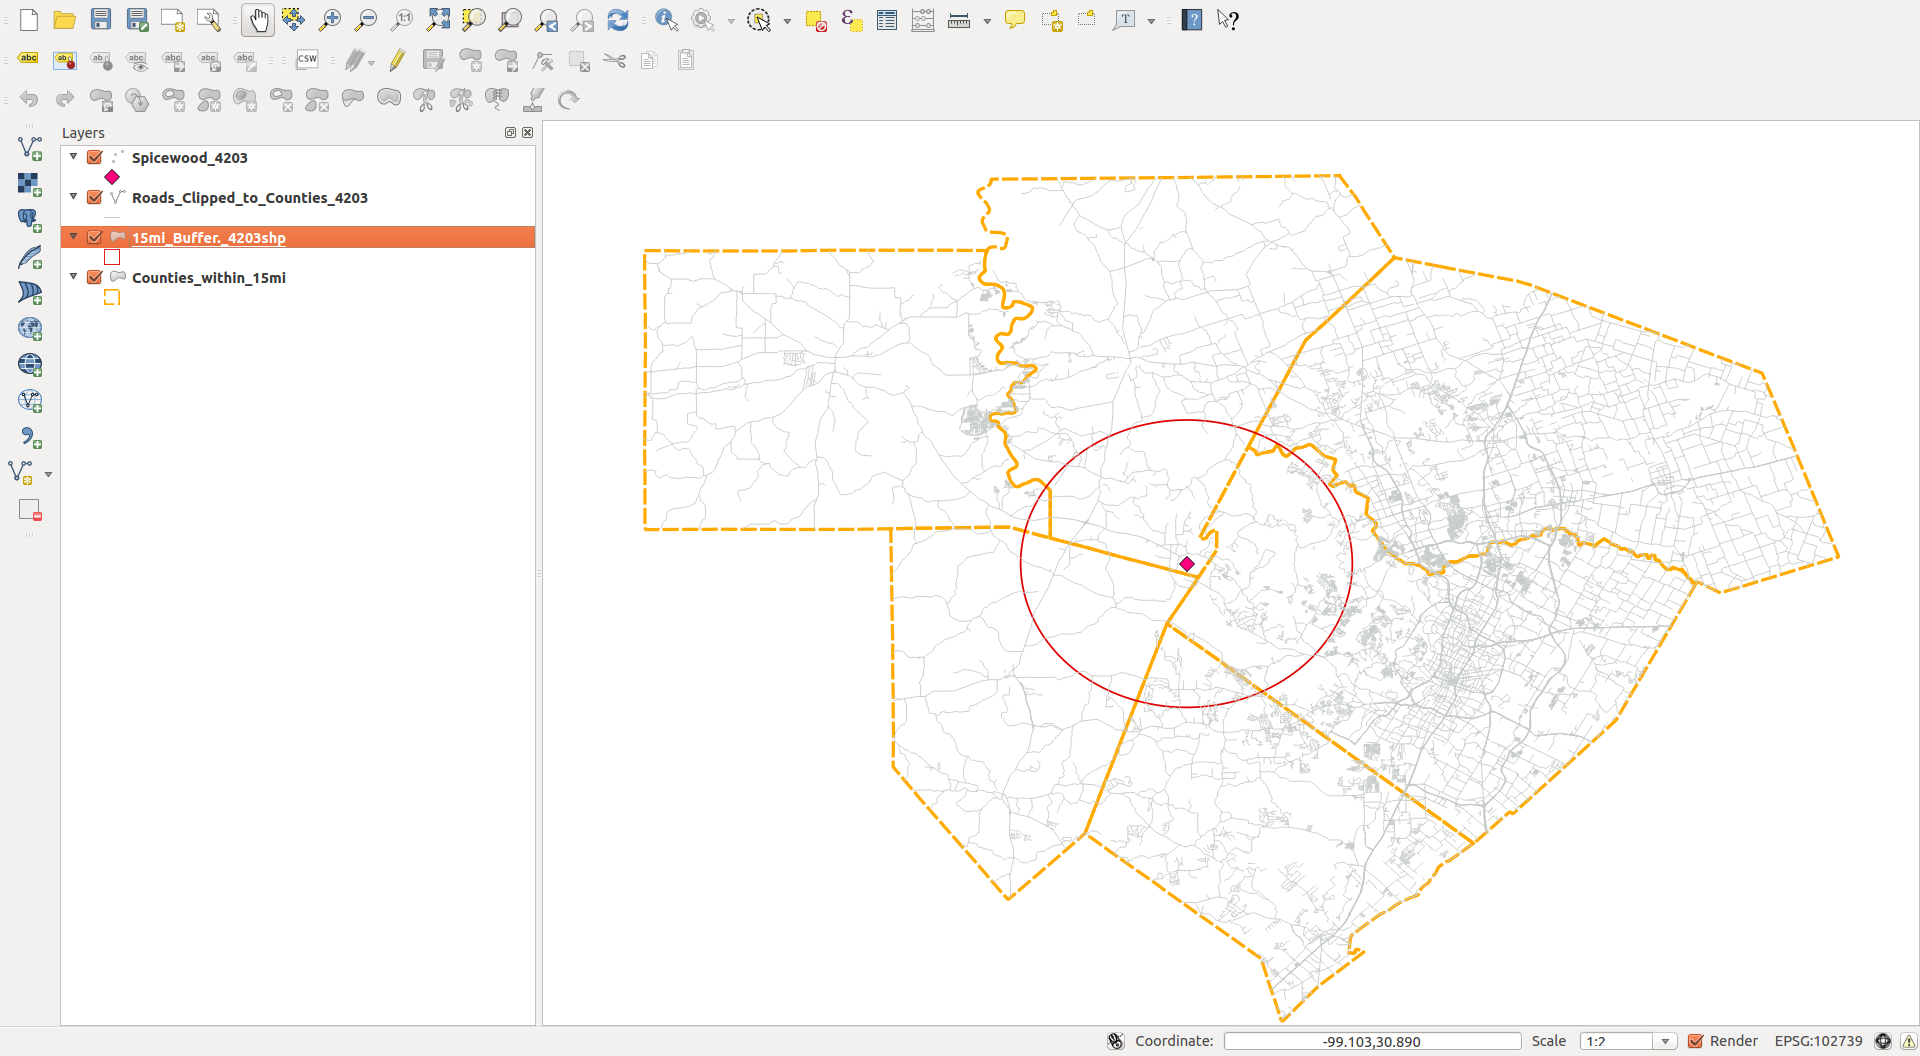The image size is (1920, 1056).
Task: Click the Scale value field
Action: (1618, 1041)
